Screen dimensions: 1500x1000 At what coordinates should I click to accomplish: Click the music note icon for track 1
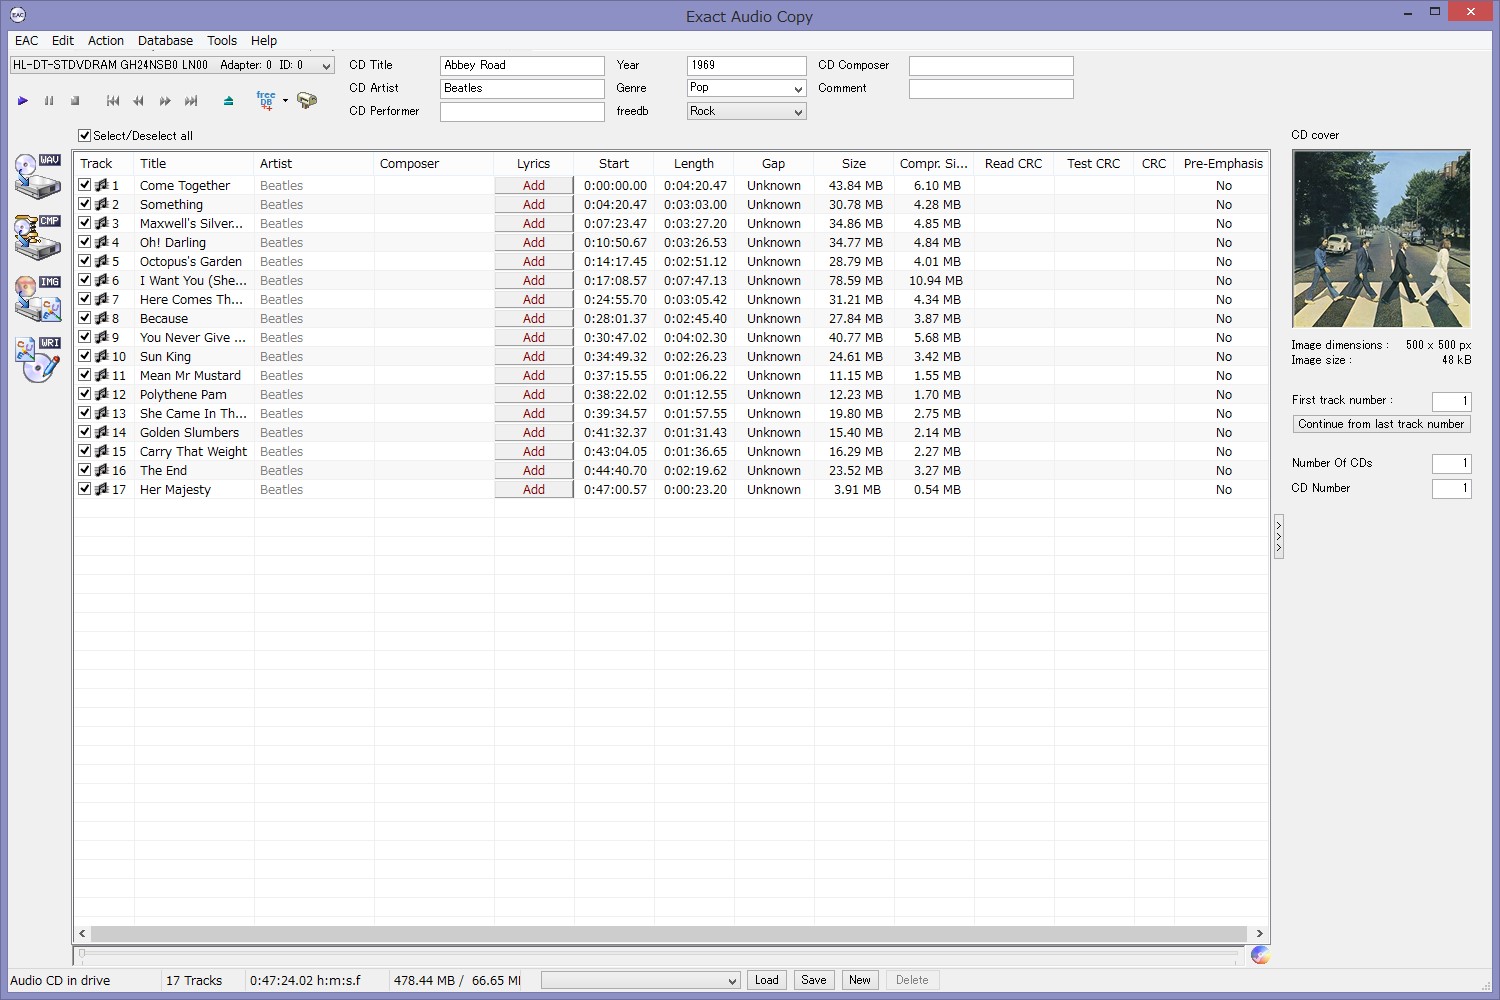[x=101, y=185]
